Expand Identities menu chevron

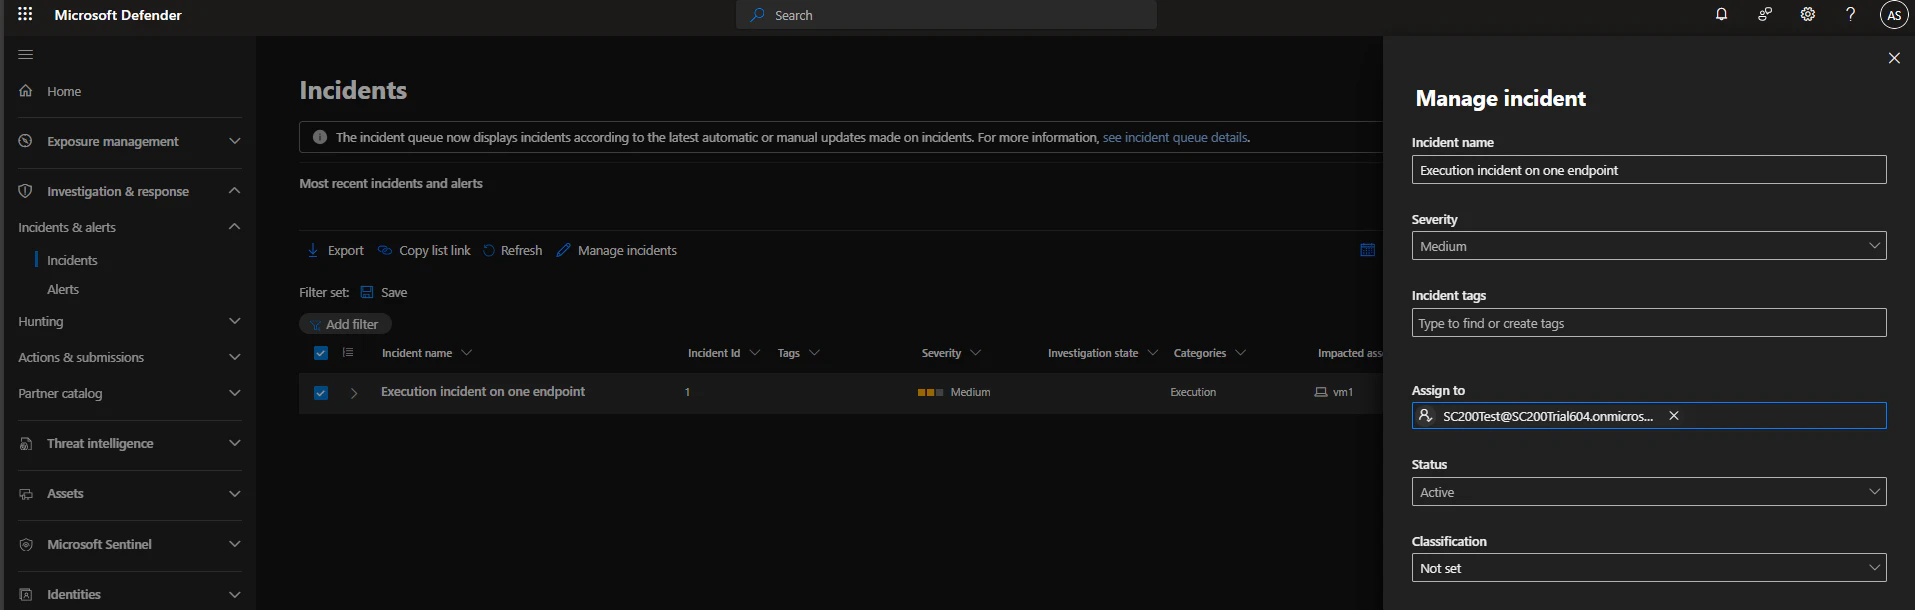235,594
